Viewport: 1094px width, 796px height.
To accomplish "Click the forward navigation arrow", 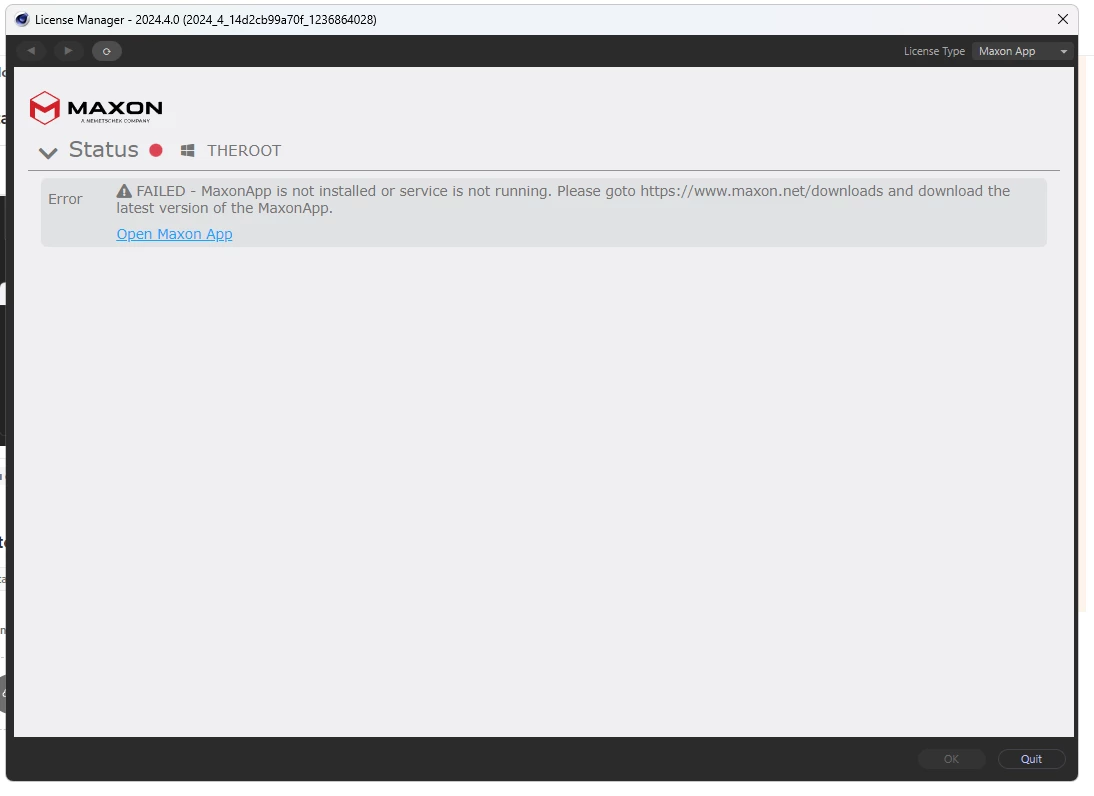I will point(68,51).
